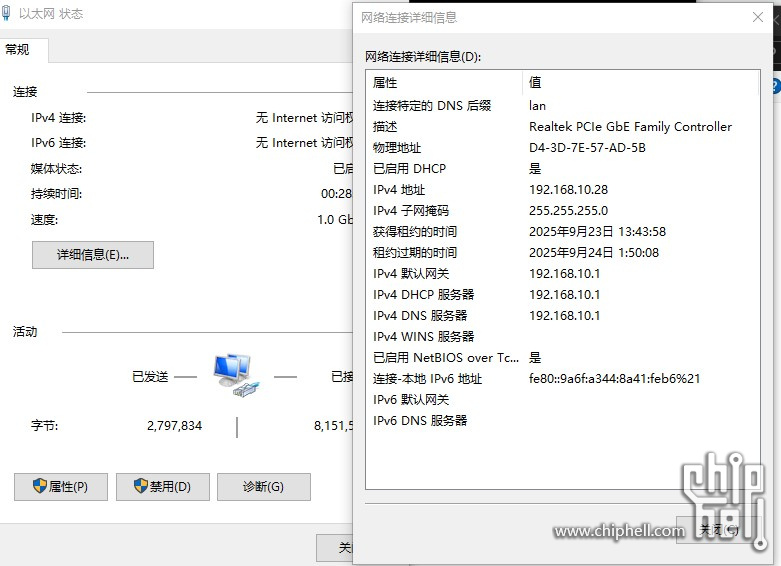781x566 pixels.
Task: Click the Ethernet Status window title icon
Action: [6, 13]
